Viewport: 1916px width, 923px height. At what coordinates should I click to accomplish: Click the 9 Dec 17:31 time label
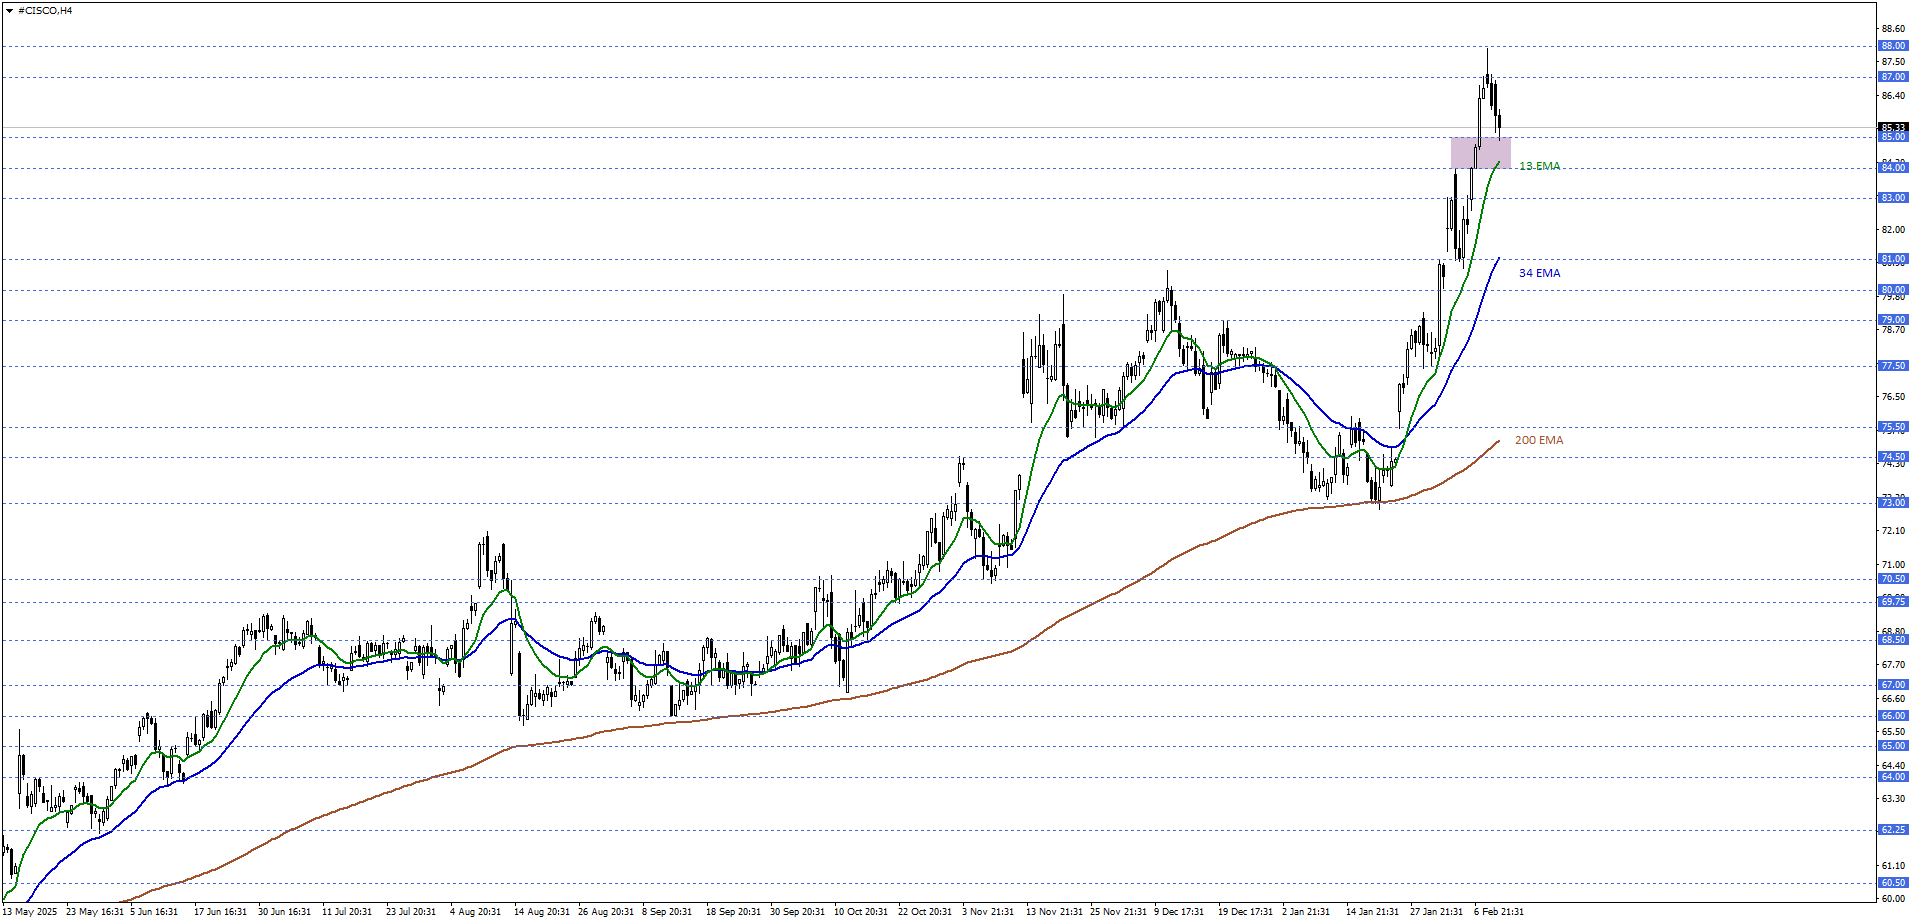tap(1180, 912)
